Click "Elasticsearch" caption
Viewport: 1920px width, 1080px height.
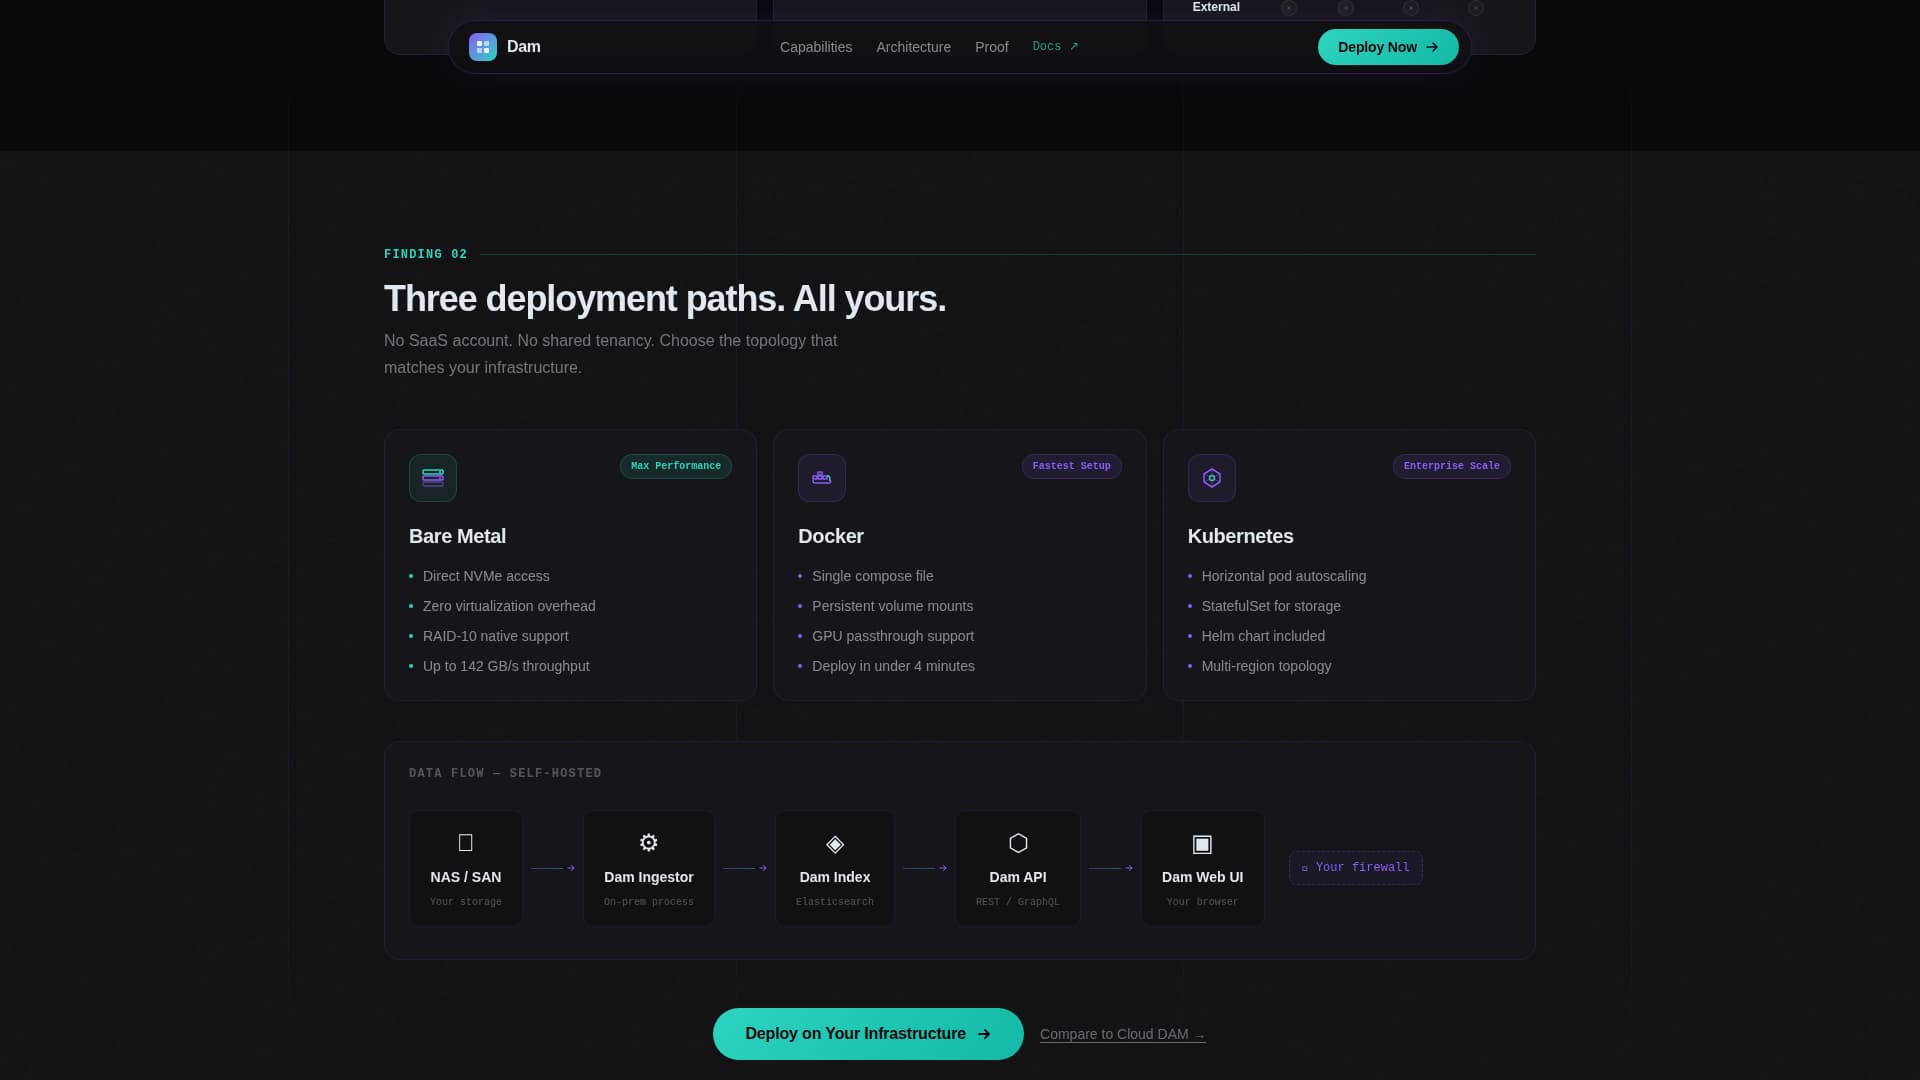point(835,902)
